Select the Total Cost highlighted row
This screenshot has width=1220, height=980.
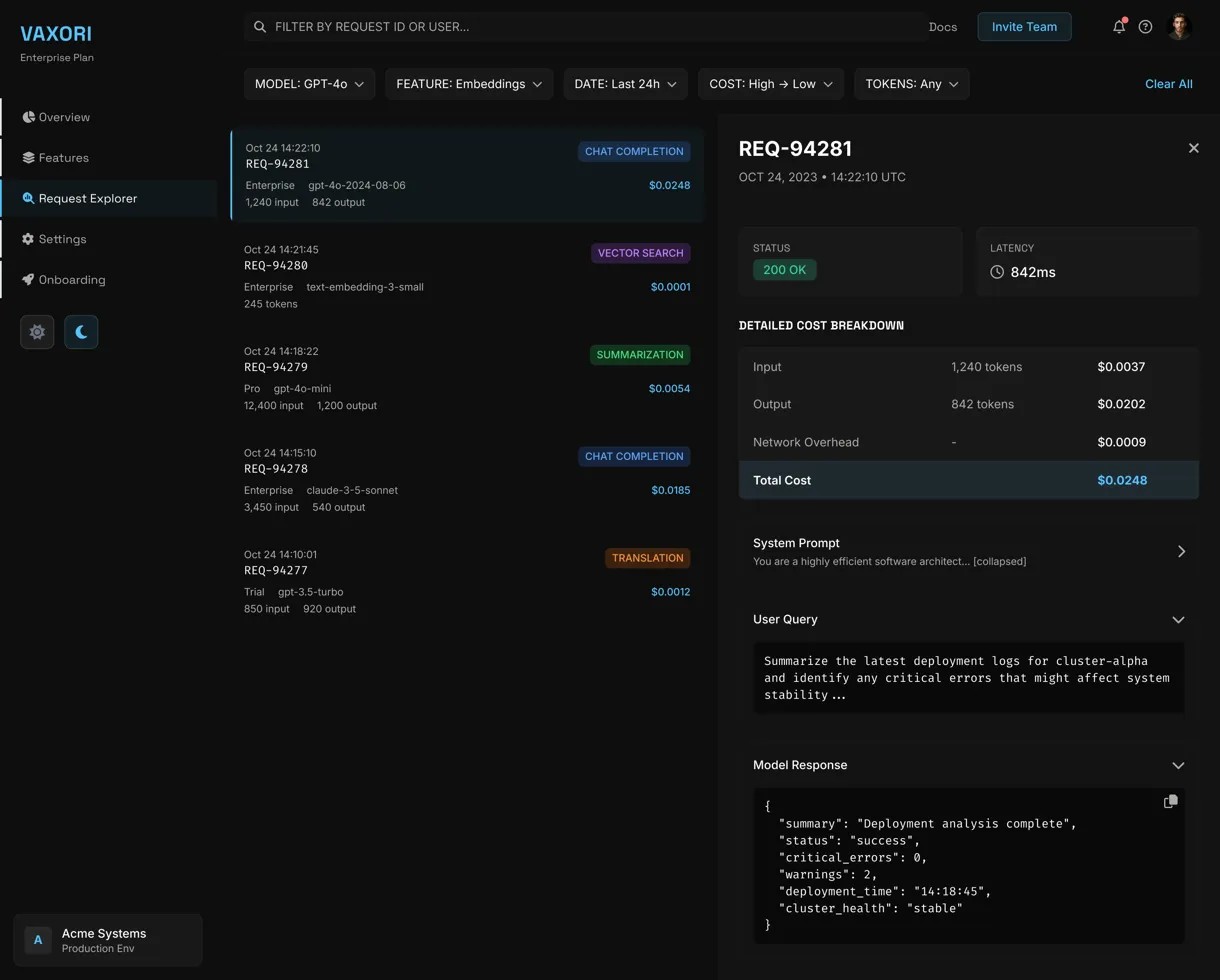pyautogui.click(x=967, y=480)
